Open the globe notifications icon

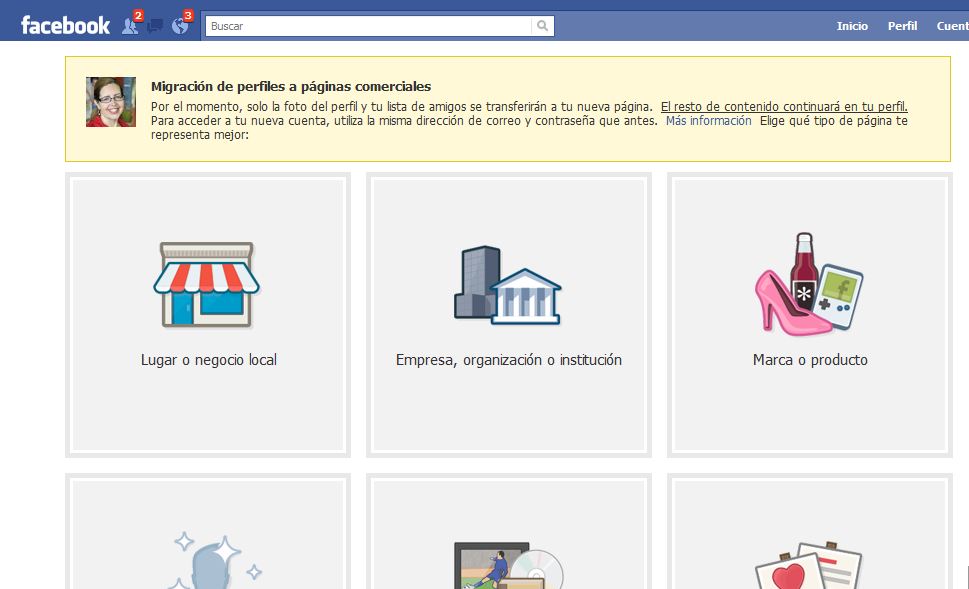click(x=180, y=26)
